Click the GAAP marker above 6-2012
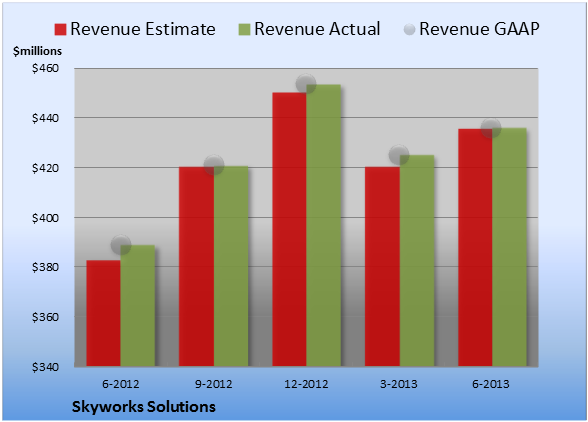 click(121, 245)
